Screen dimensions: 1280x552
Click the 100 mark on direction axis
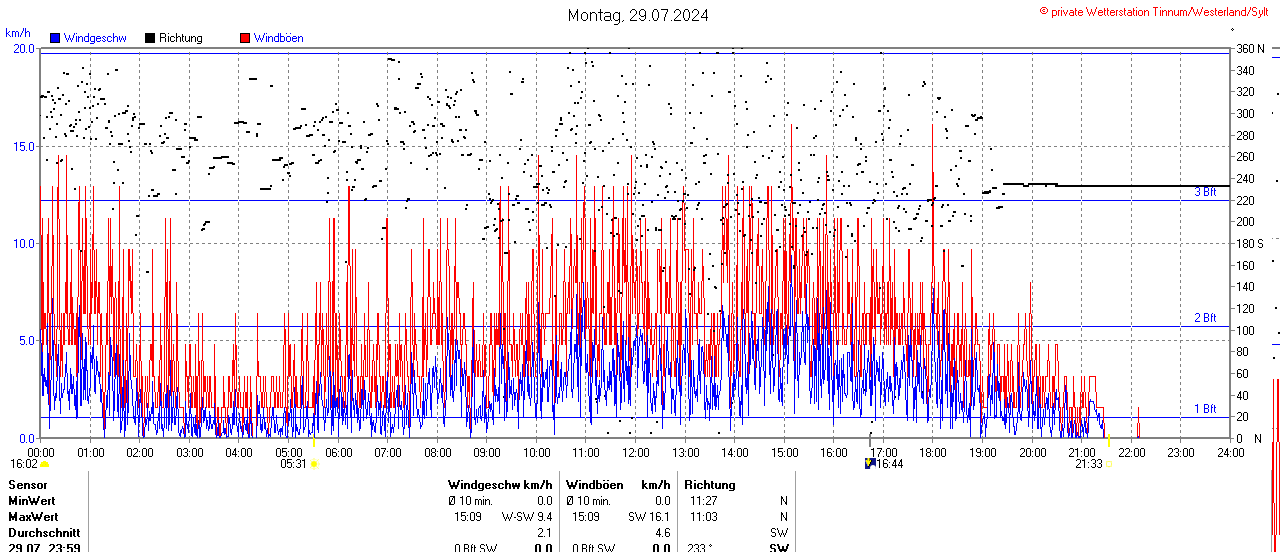[x=1245, y=330]
